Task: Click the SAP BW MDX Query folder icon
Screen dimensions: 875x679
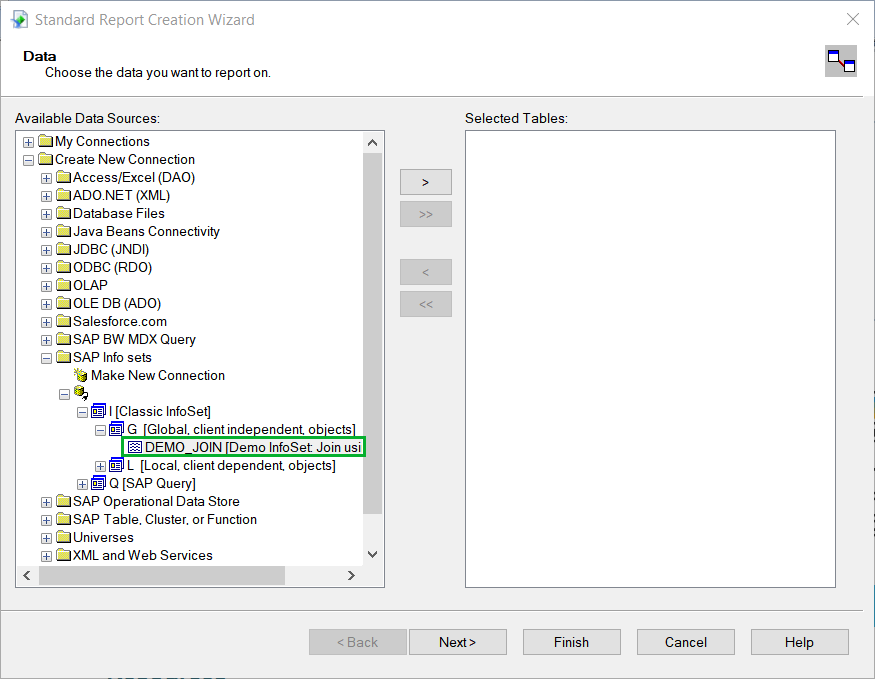Action: (64, 339)
